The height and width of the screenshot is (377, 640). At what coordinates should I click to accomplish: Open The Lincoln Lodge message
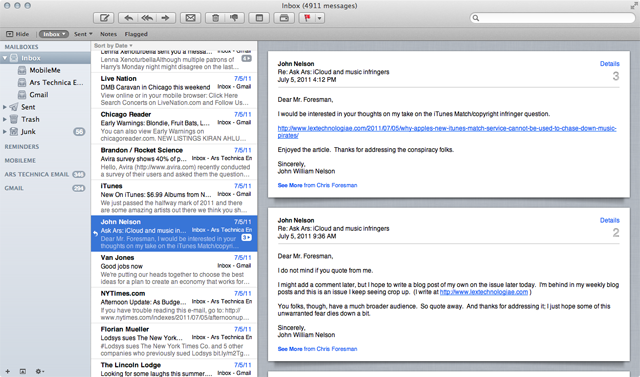174,368
